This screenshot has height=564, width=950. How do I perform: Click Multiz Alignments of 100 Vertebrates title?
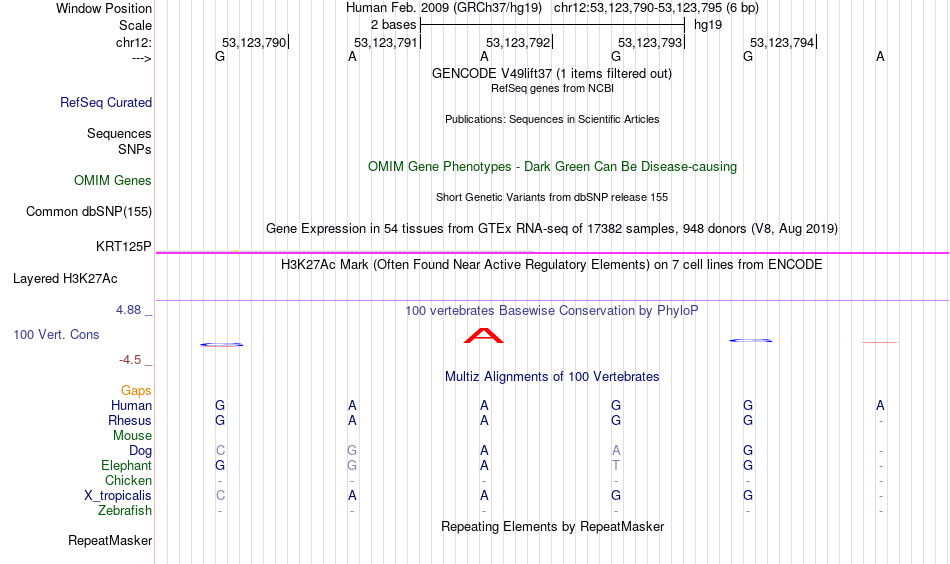click(x=552, y=377)
